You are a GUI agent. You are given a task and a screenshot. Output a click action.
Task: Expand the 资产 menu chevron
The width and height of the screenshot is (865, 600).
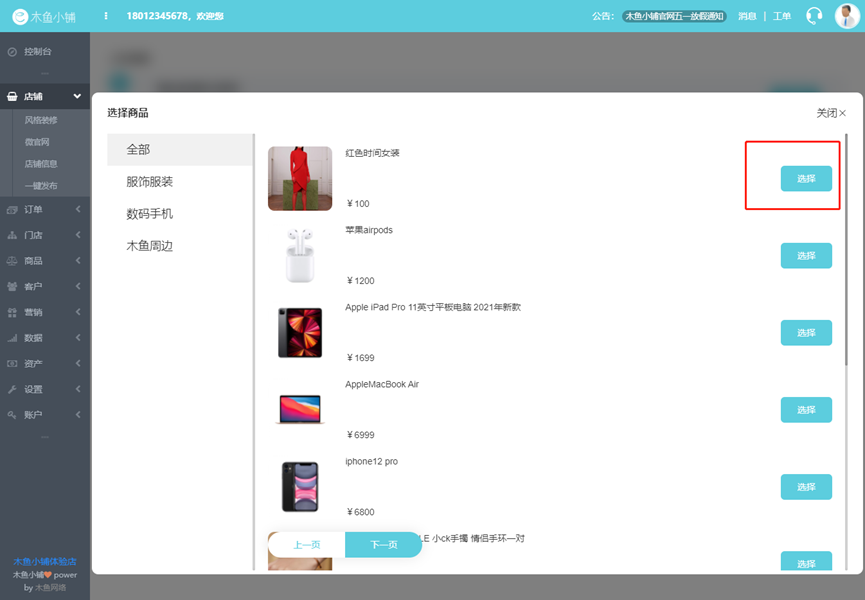[x=78, y=363]
